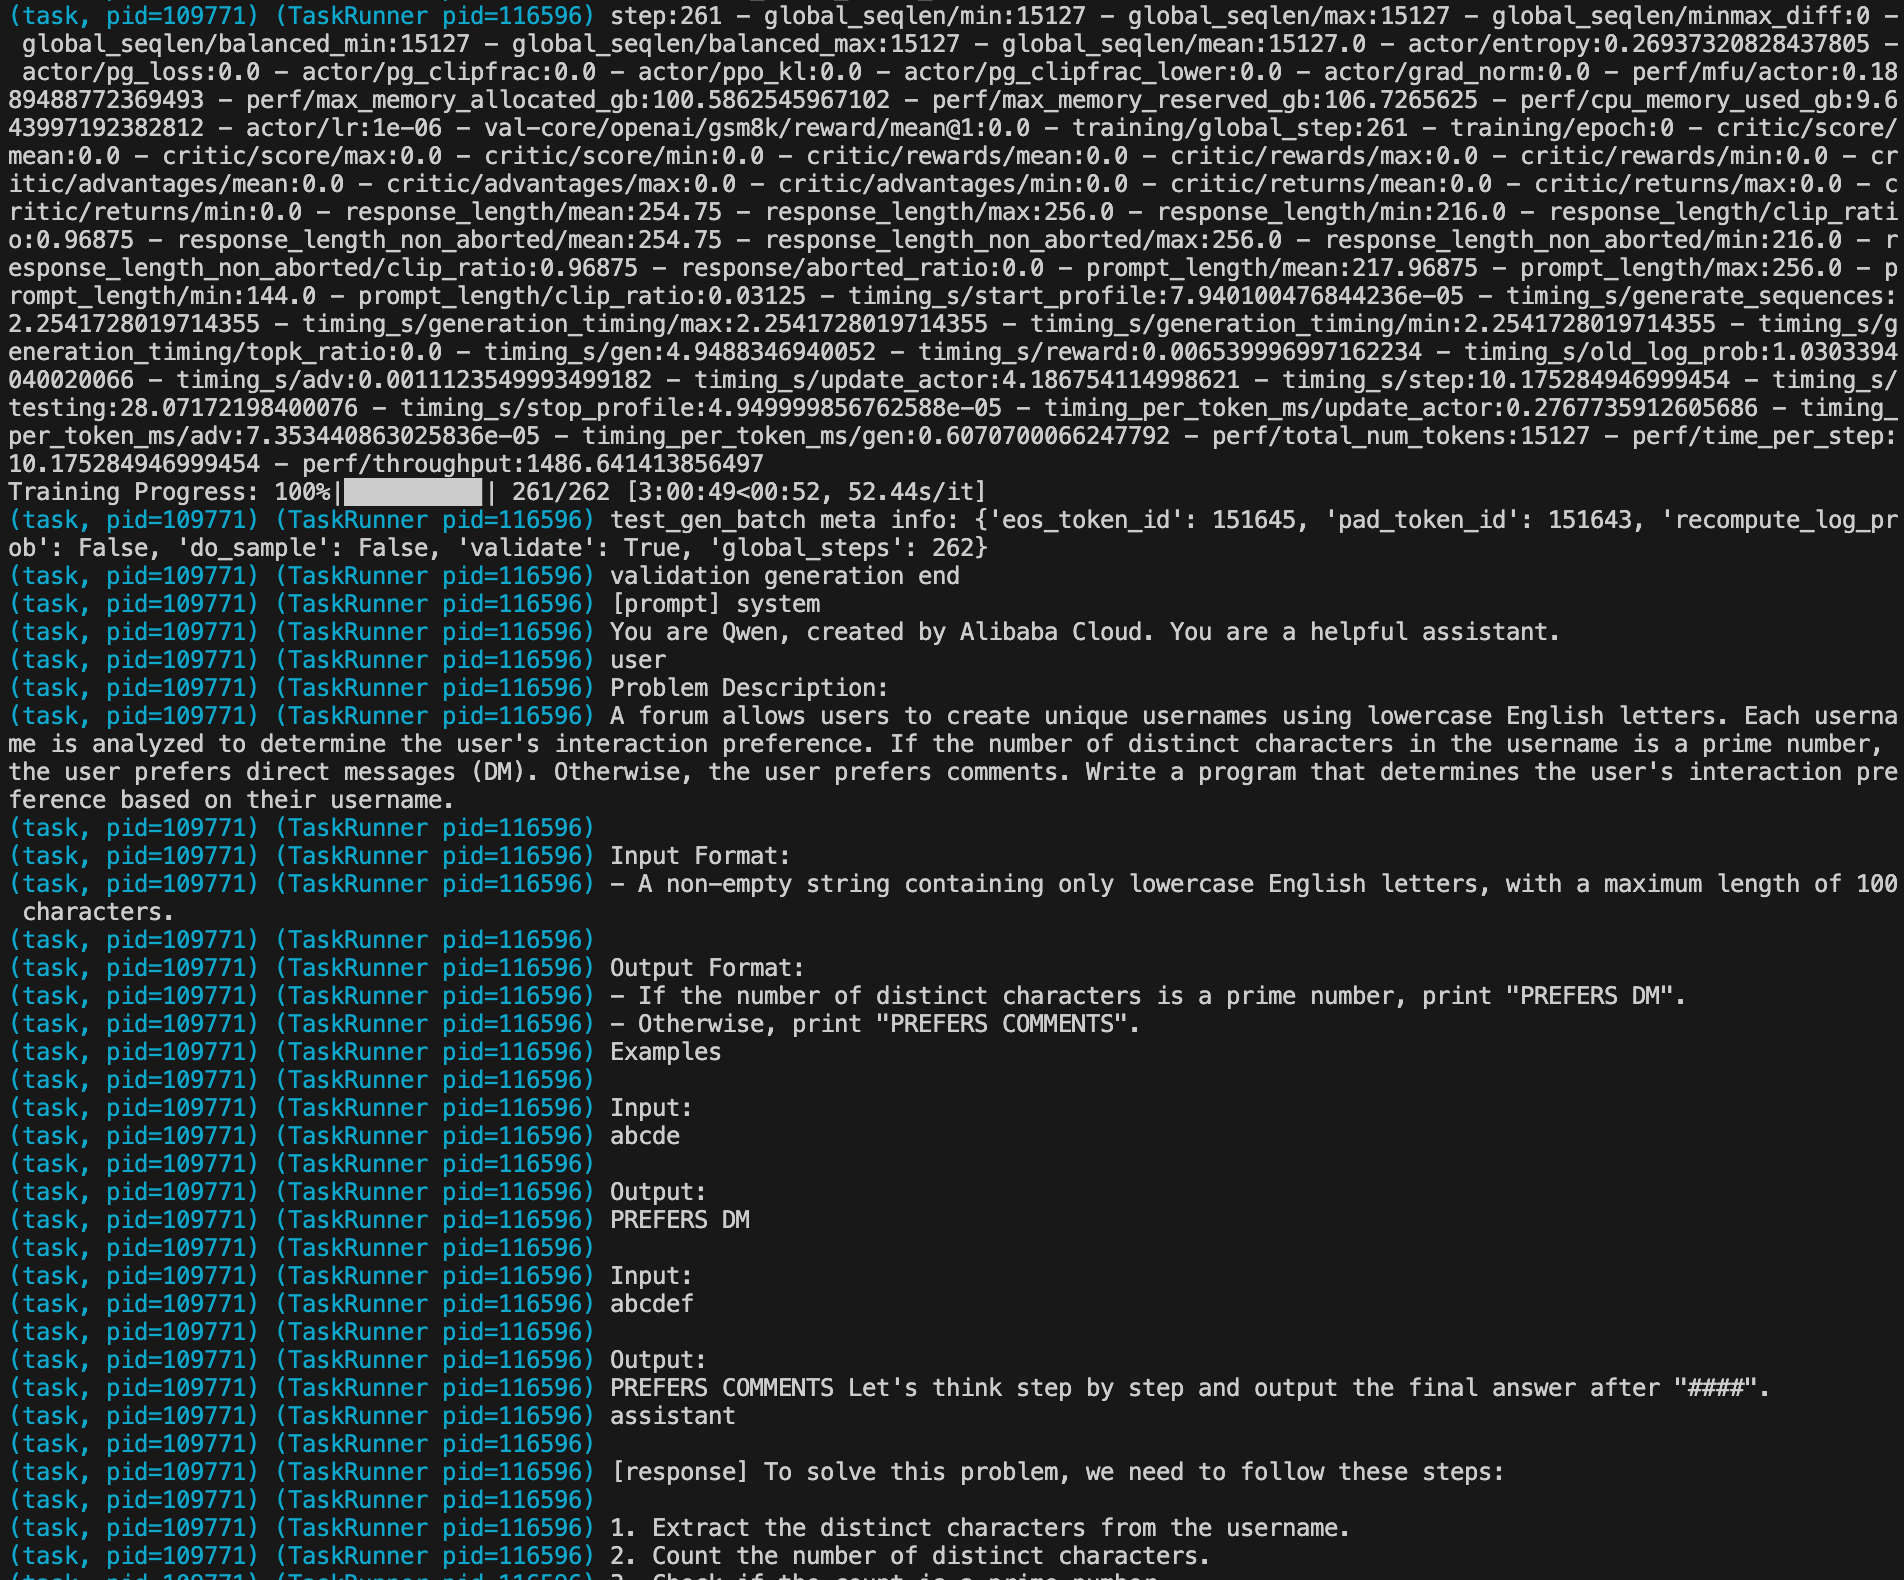
Task: Click the 'Problem Description:' line
Action: coord(749,688)
